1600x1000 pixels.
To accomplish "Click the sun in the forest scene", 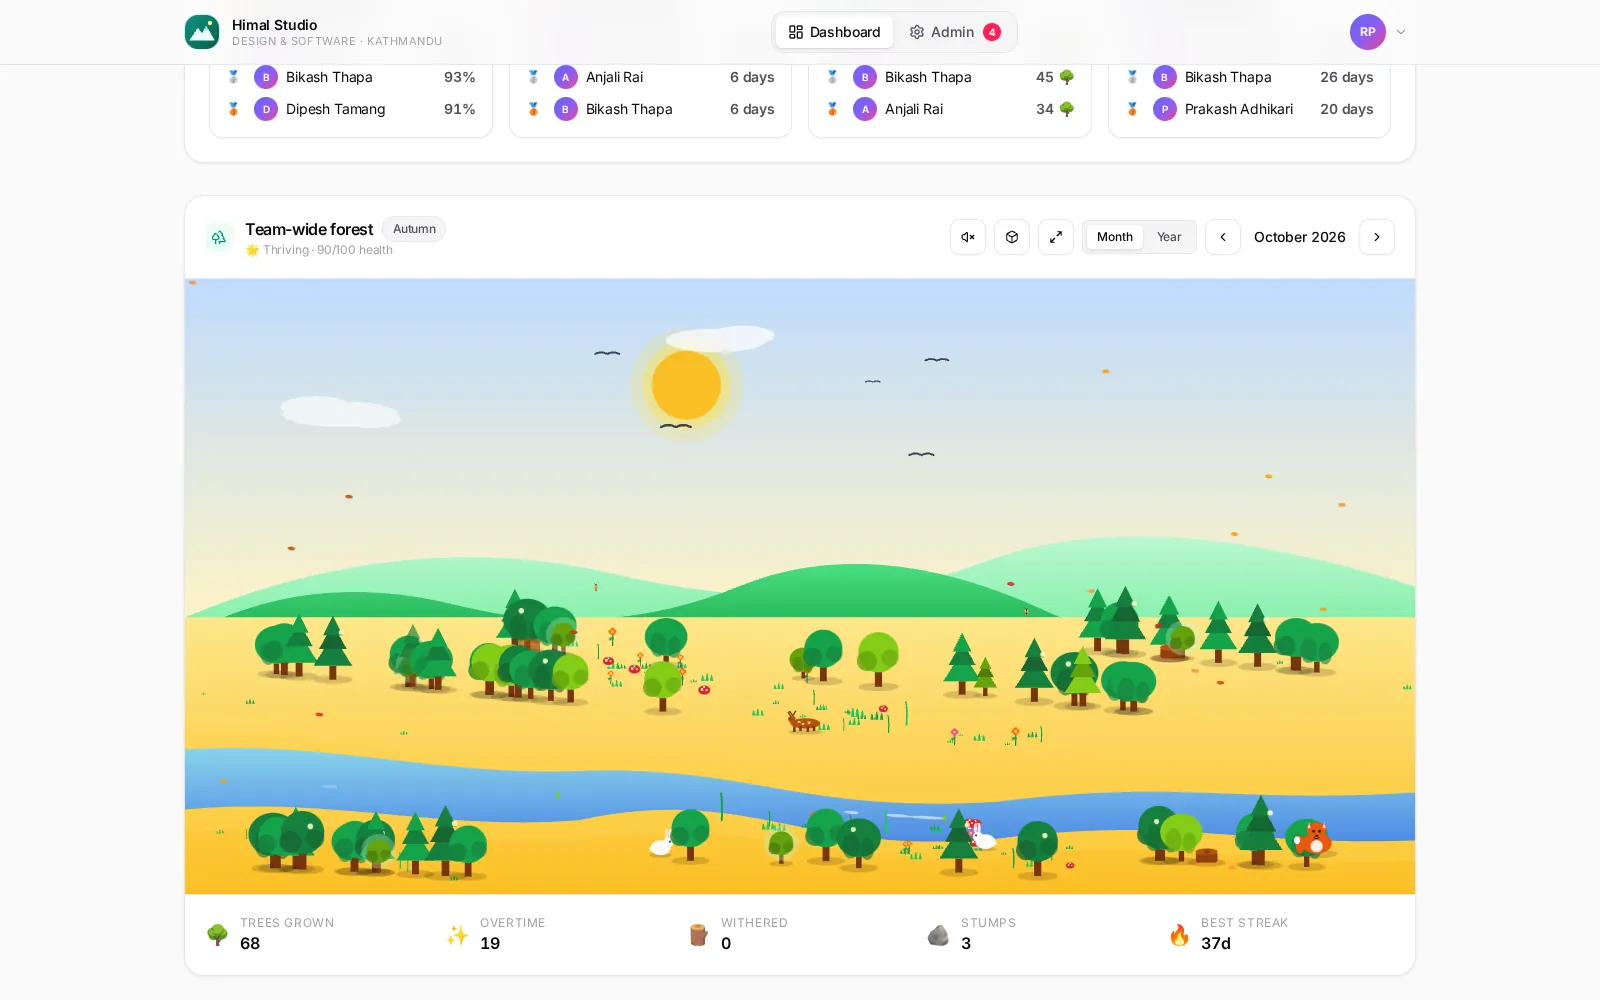I will [686, 385].
